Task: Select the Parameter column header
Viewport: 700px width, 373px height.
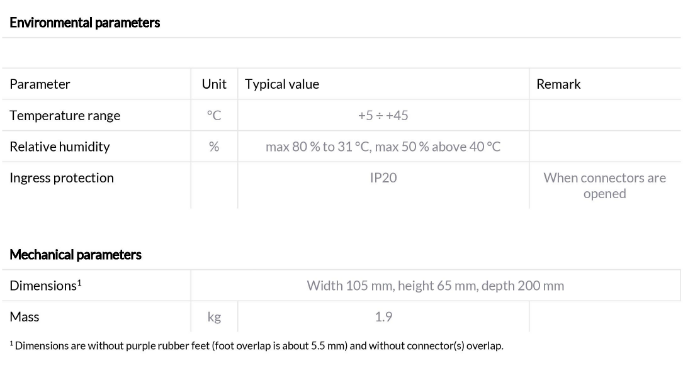Action: pyautogui.click(x=40, y=84)
